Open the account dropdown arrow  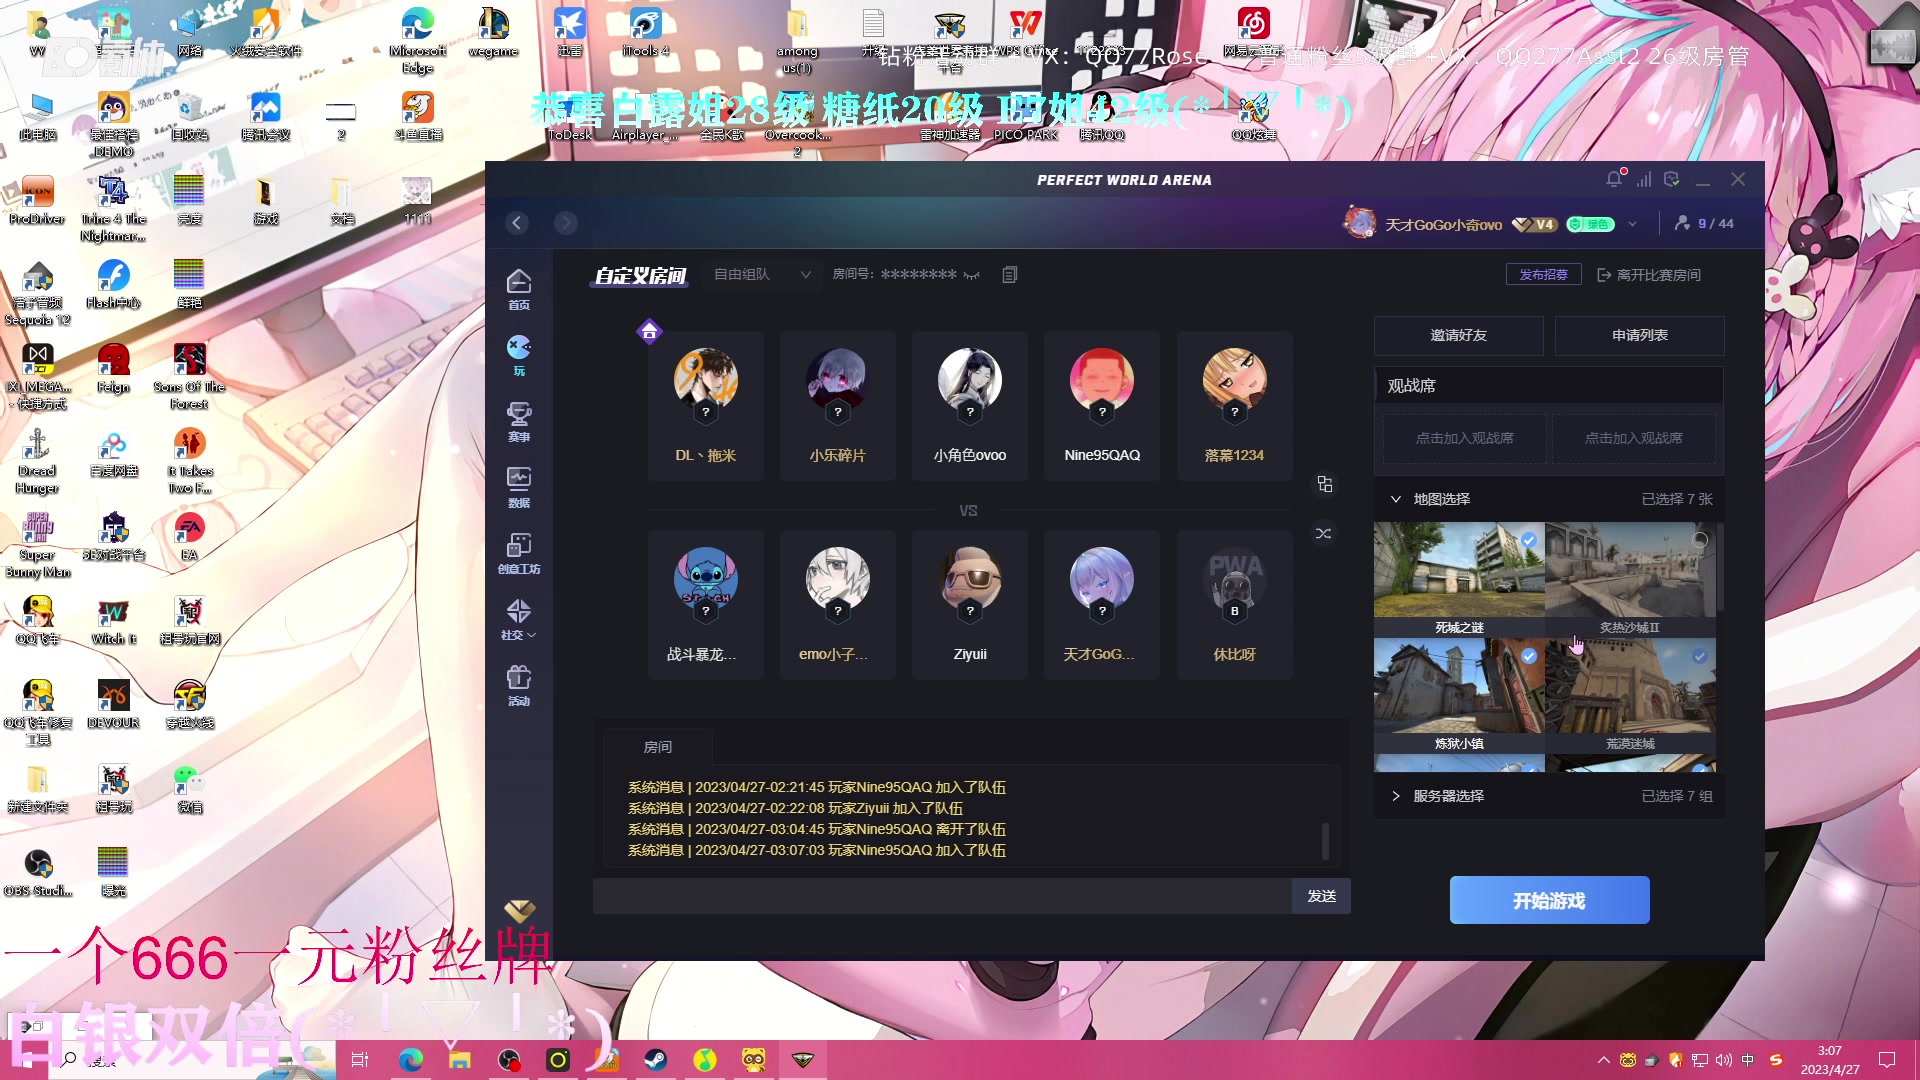click(1632, 224)
